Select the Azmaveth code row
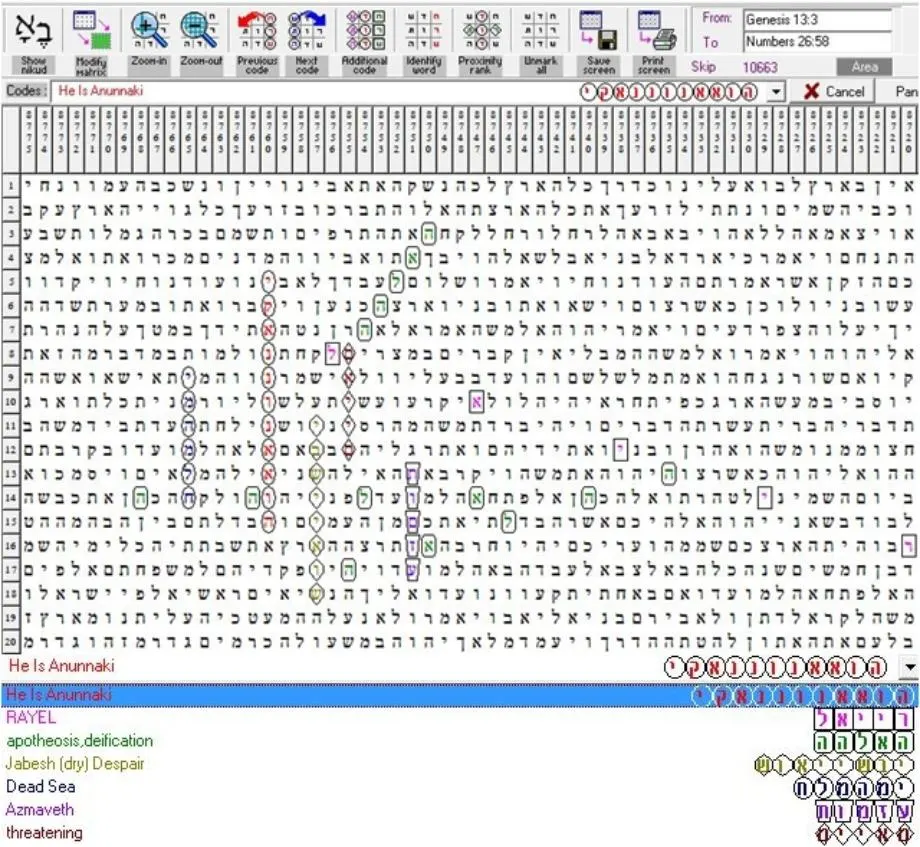920x847 pixels. (459, 809)
